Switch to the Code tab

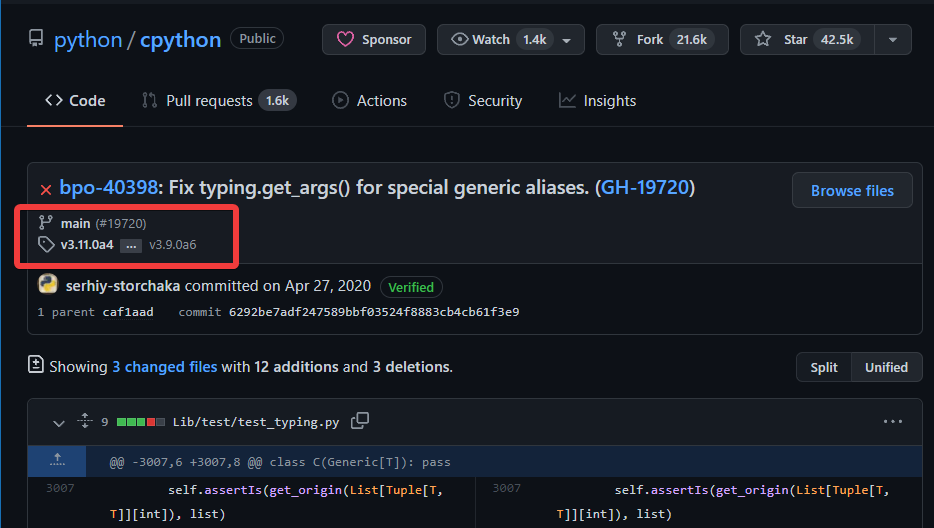(x=75, y=101)
